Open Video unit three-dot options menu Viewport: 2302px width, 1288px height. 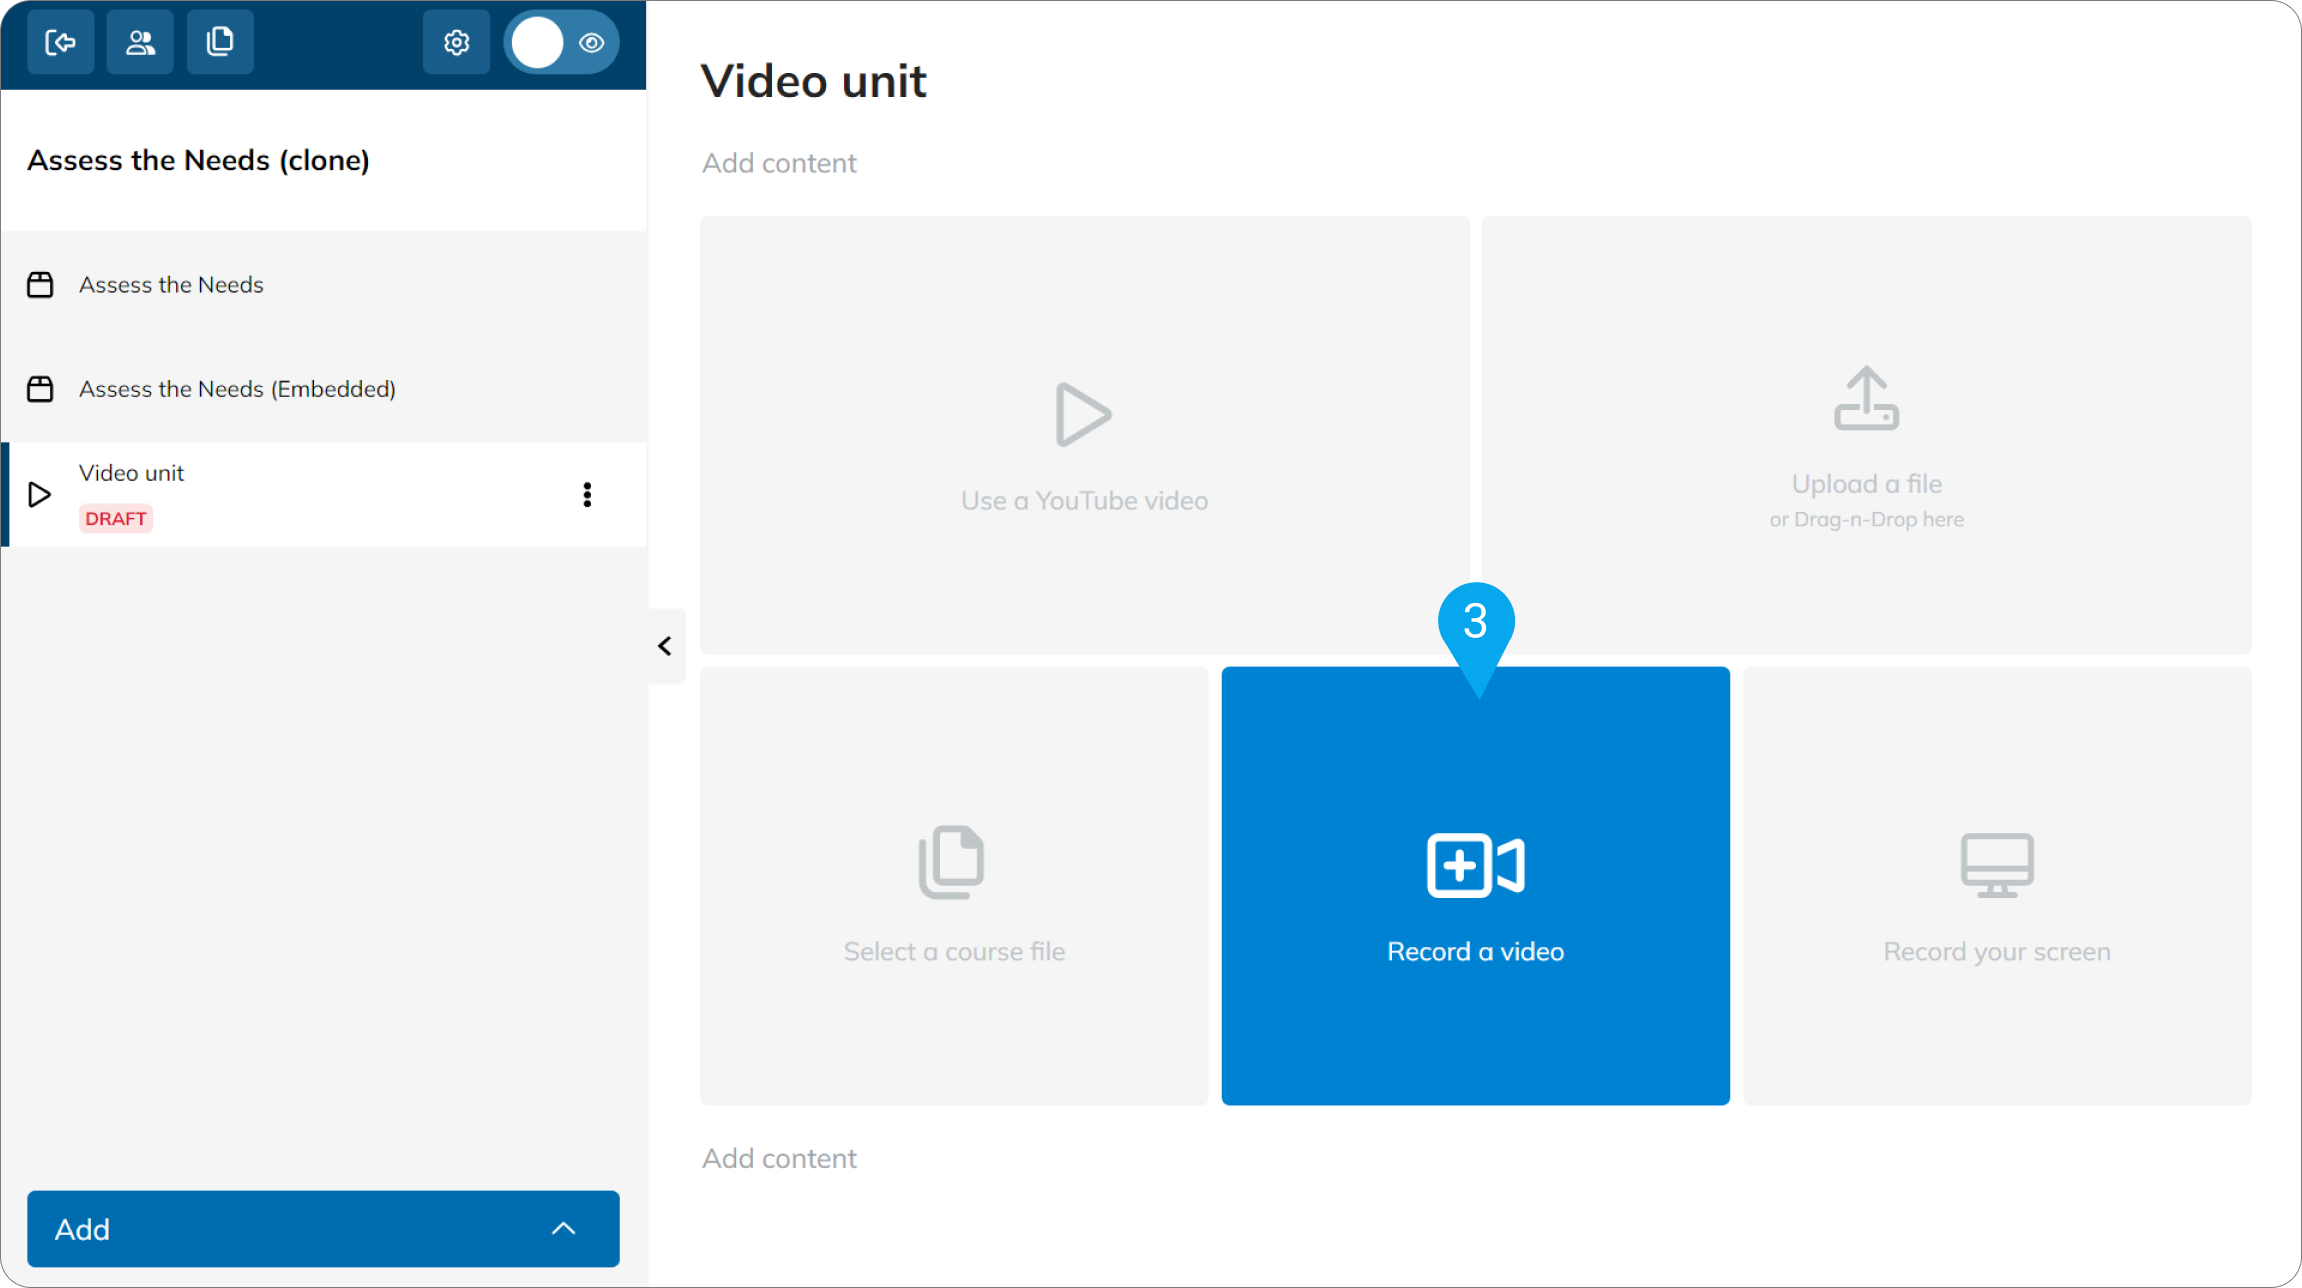click(587, 495)
